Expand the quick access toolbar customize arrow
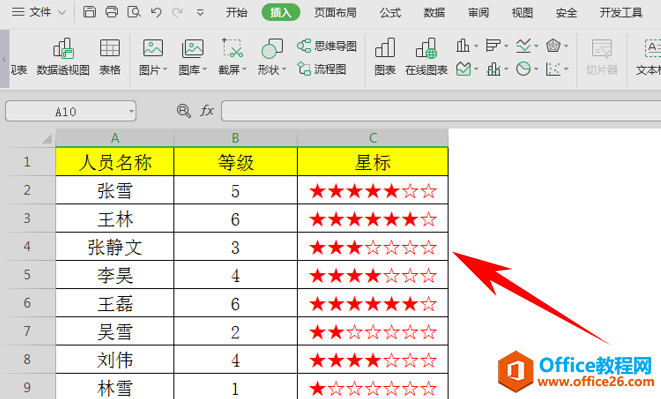 coord(200,13)
